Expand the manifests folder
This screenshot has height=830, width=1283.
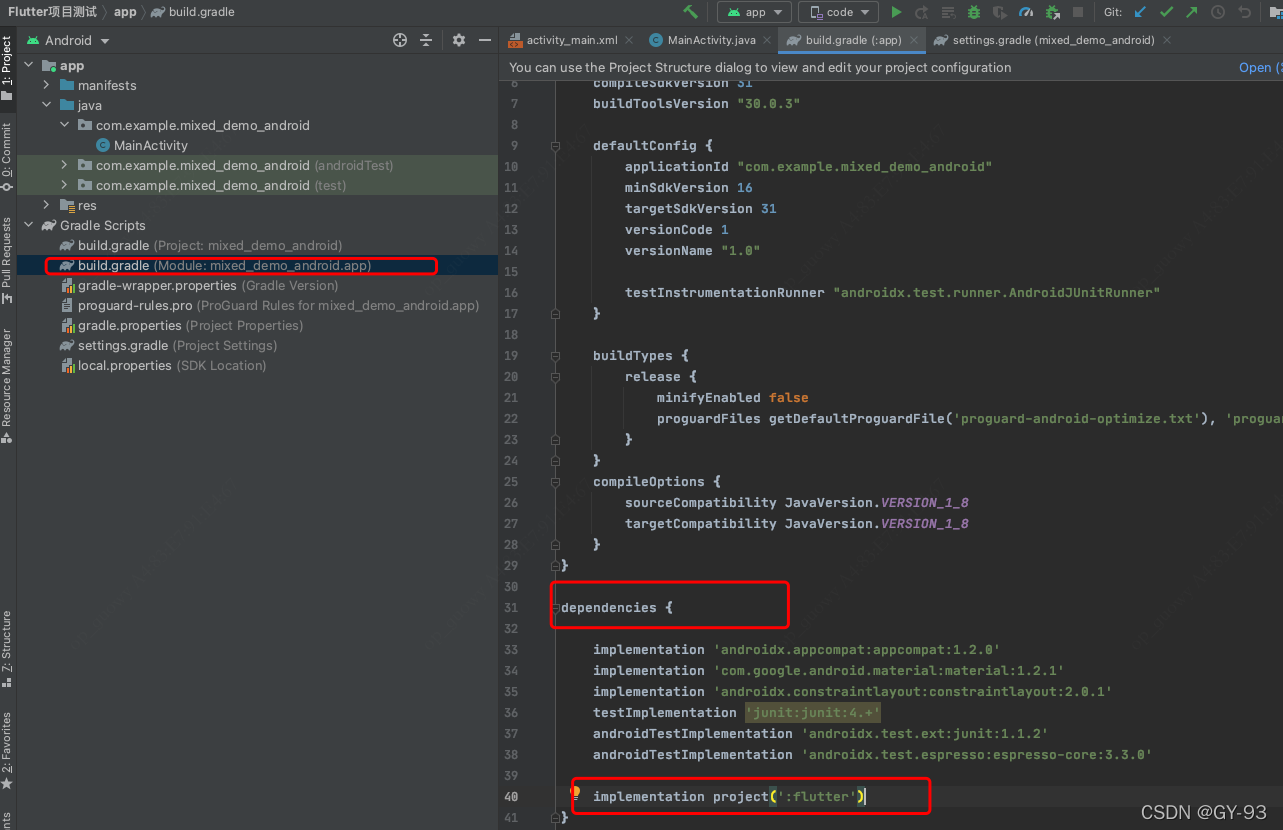(x=46, y=85)
